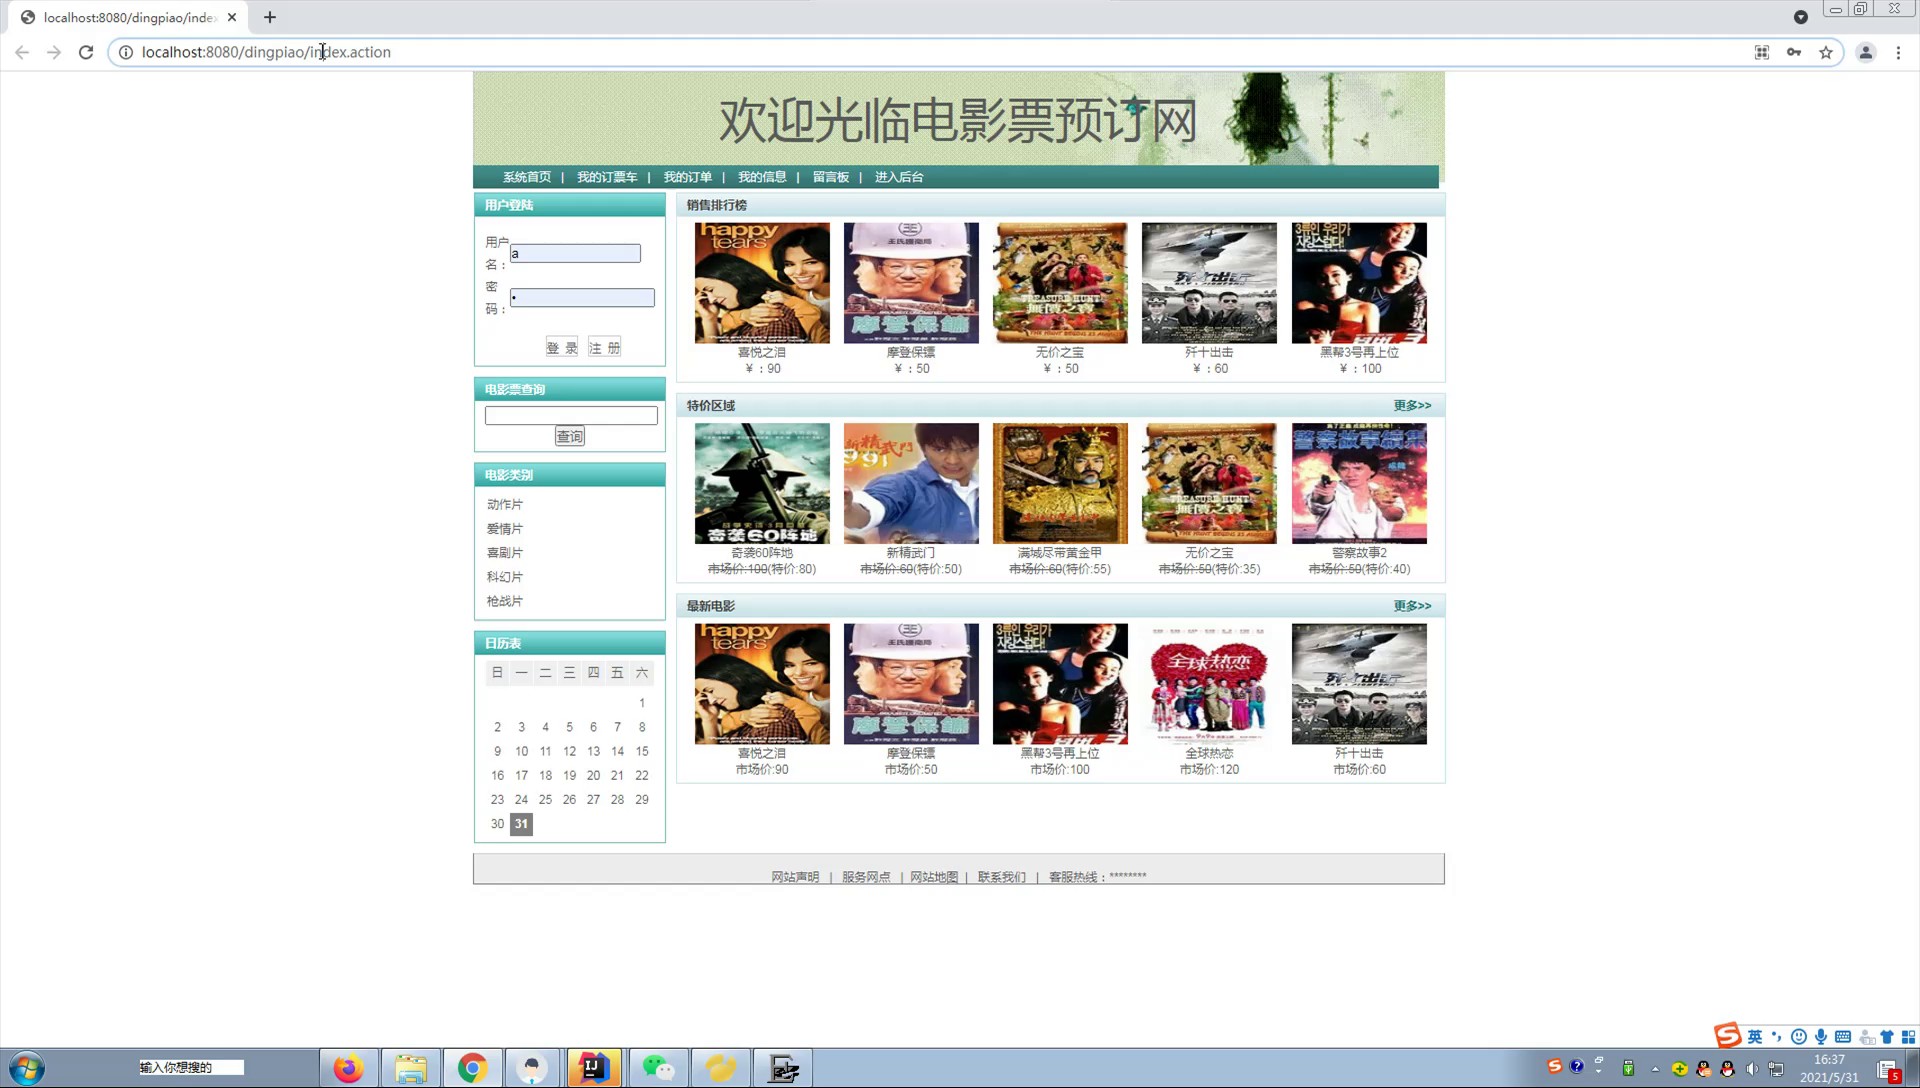Viewport: 1920px width, 1088px height.
Task: Click the QR code icon in address bar
Action: point(1762,52)
